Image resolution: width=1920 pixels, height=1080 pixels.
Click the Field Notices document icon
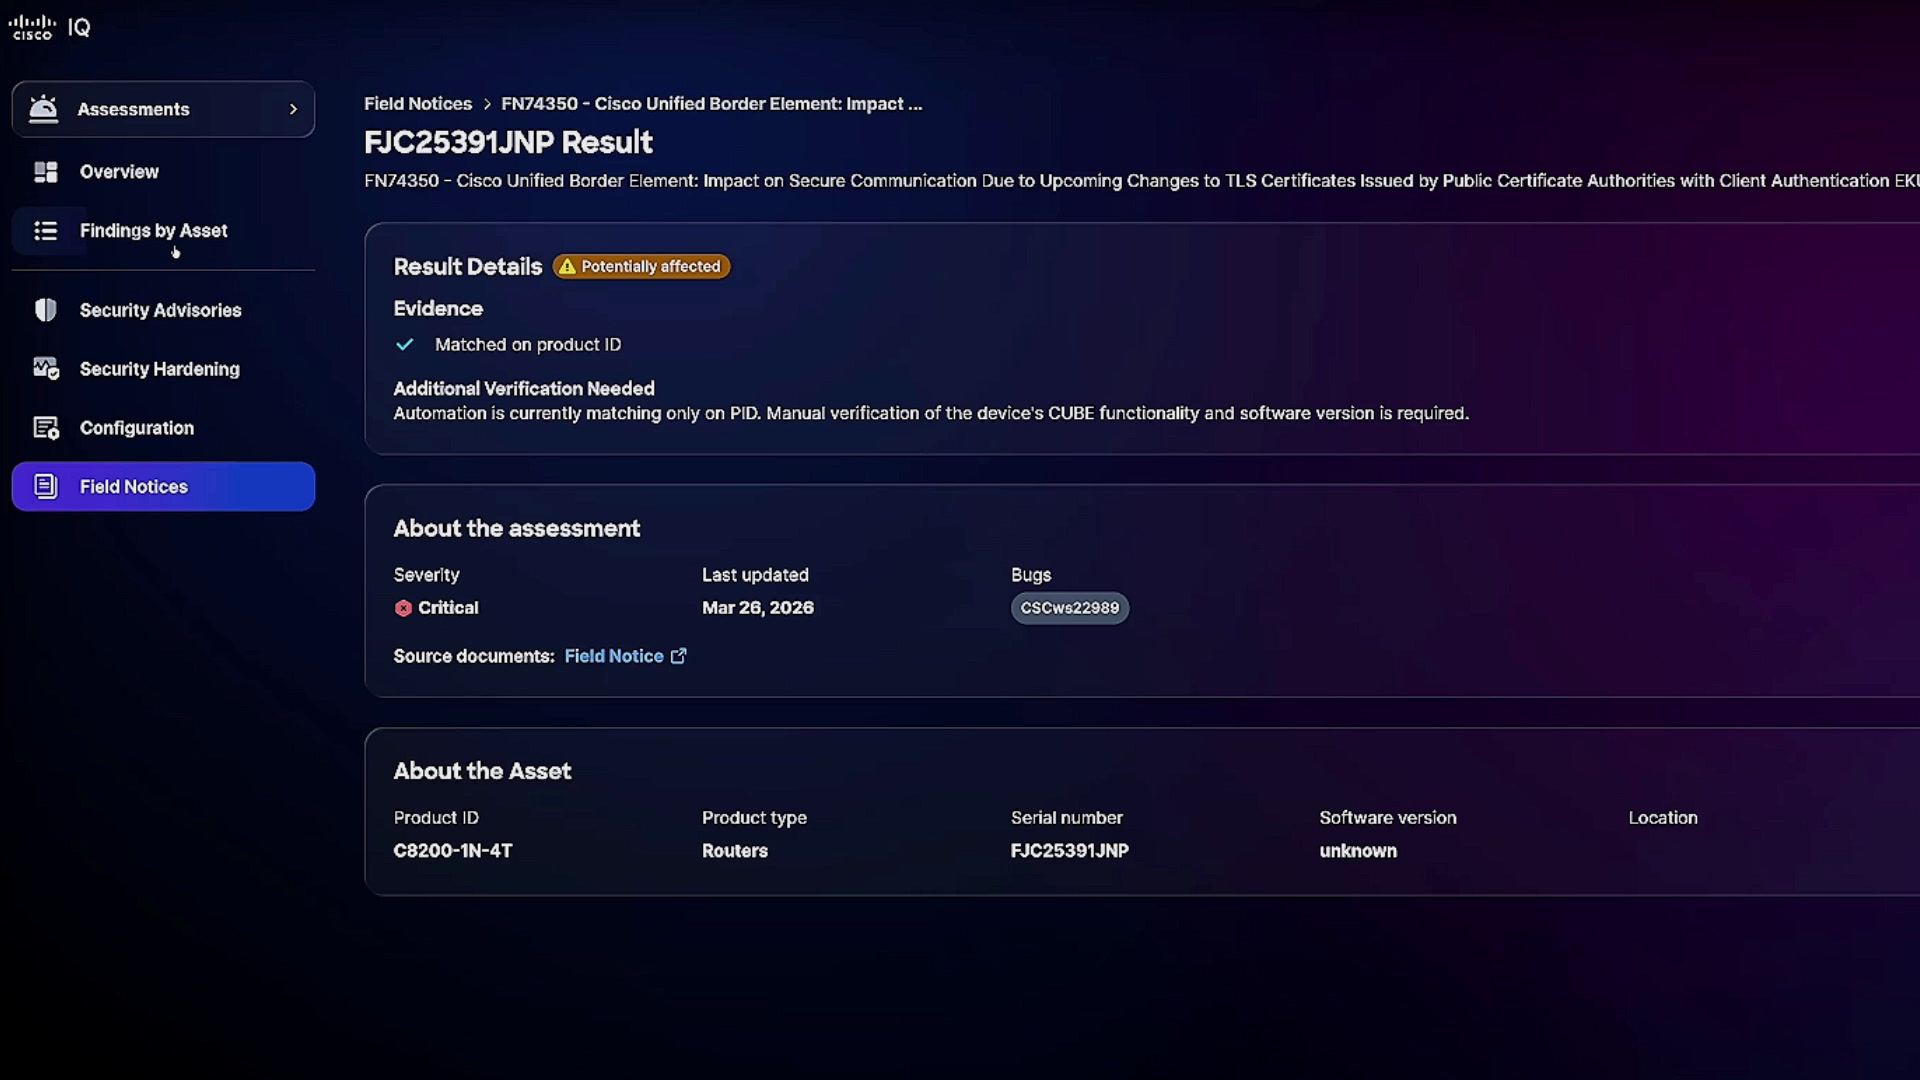tap(46, 487)
